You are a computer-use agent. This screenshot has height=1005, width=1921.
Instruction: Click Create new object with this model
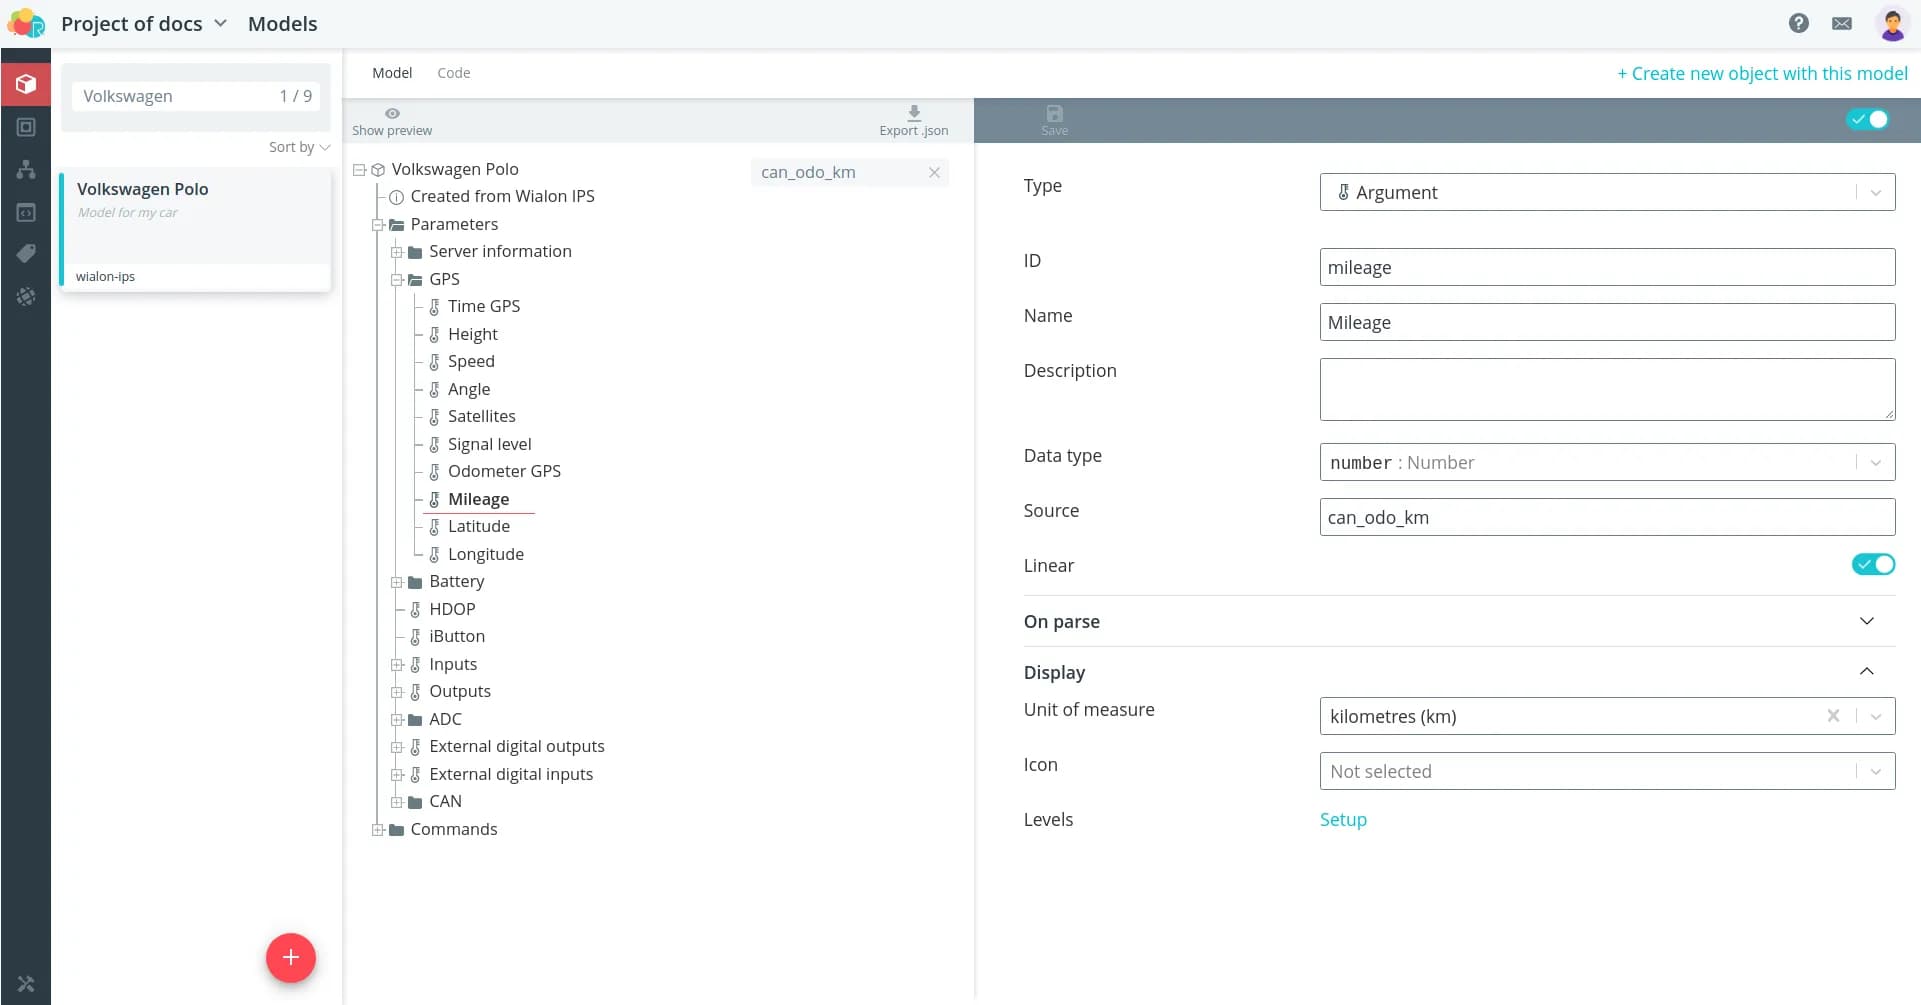[x=1762, y=74]
